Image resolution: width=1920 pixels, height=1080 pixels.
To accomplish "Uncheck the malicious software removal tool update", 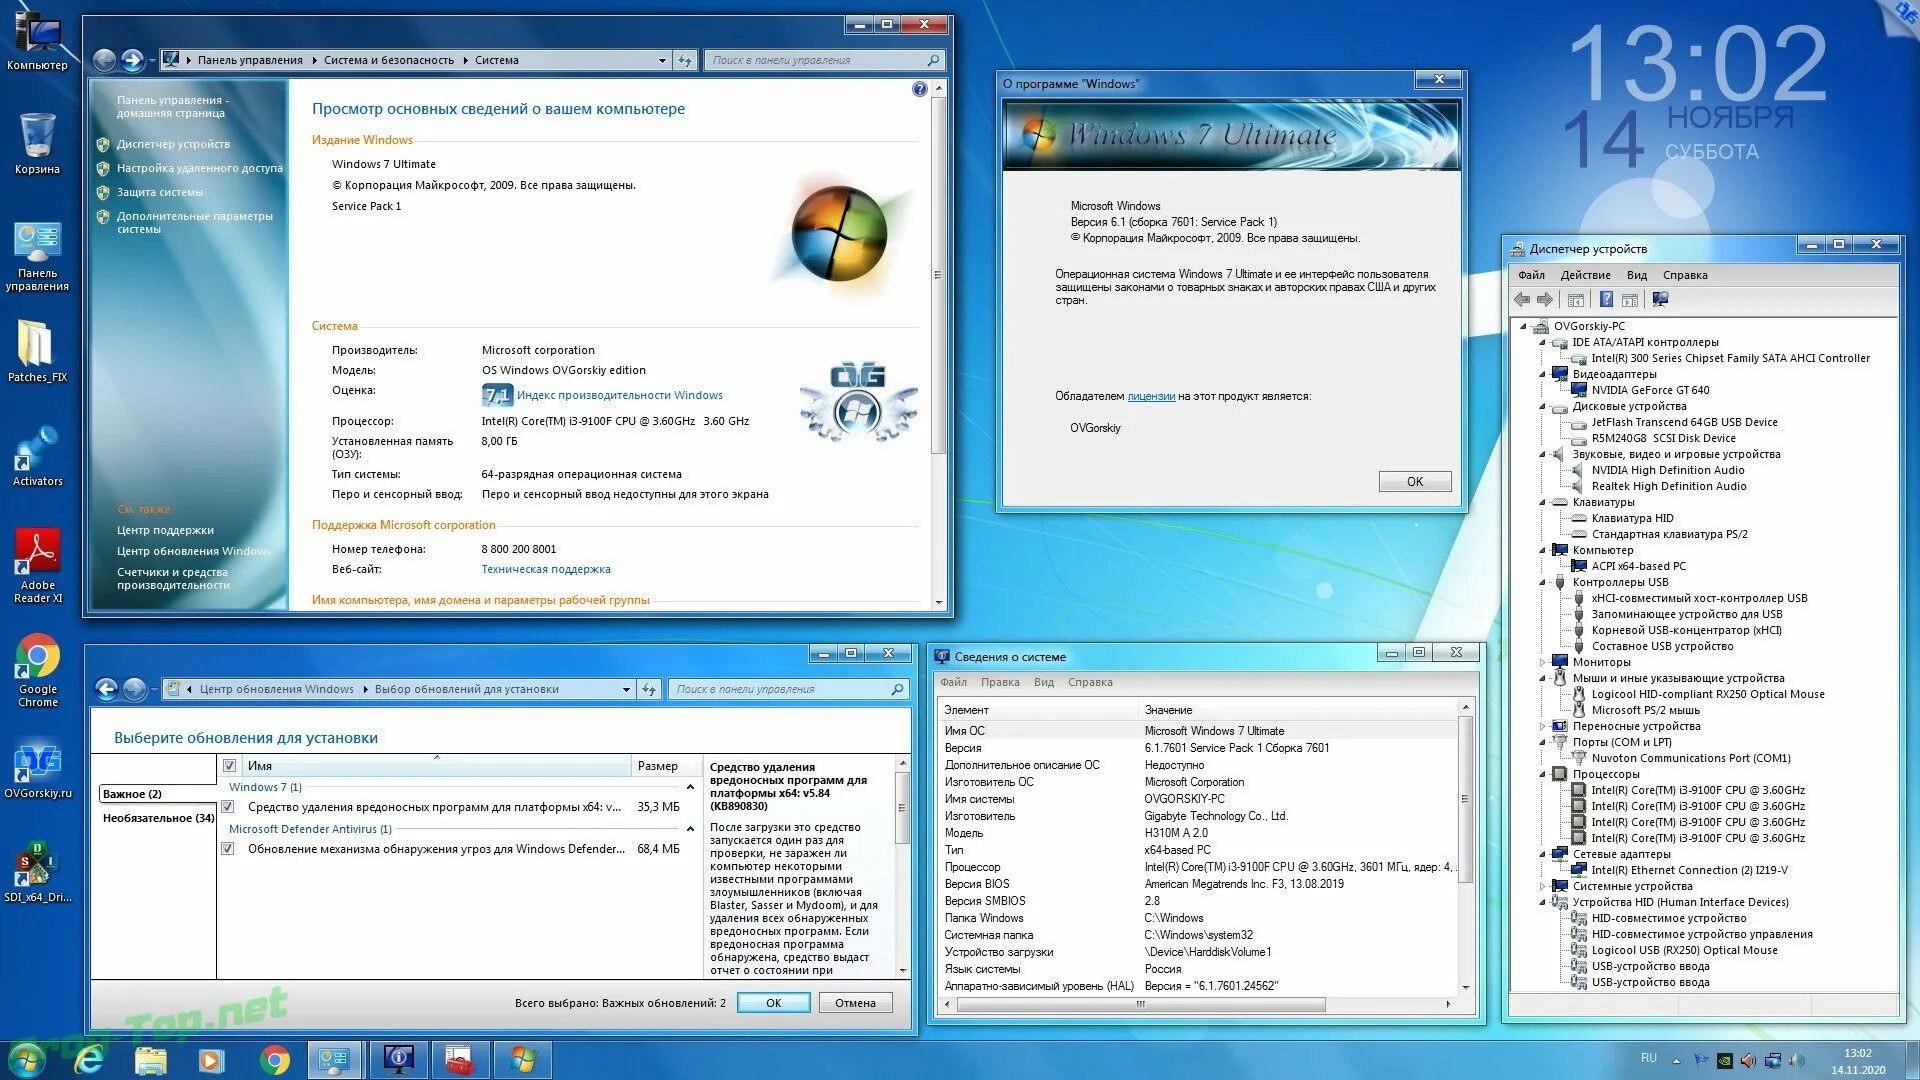I will [x=228, y=807].
